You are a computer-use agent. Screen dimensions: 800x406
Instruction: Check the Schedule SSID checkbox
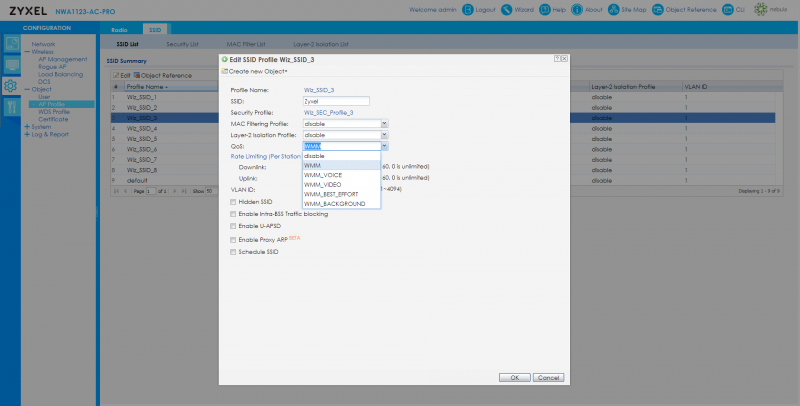click(233, 252)
